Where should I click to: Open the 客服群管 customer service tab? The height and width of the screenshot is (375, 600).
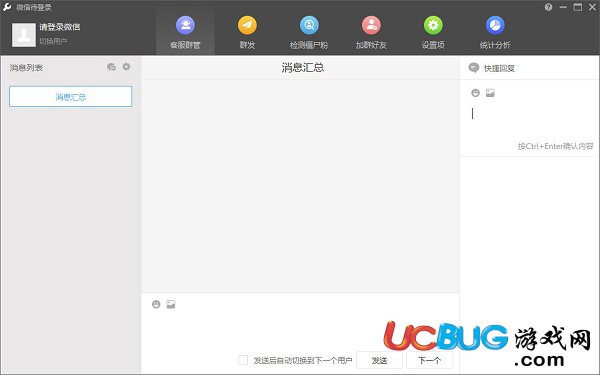click(185, 33)
